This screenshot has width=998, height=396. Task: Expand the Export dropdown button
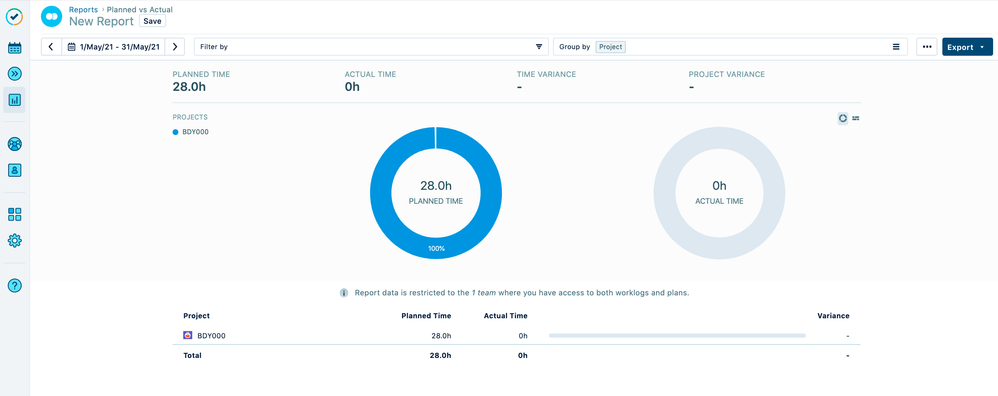(967, 47)
